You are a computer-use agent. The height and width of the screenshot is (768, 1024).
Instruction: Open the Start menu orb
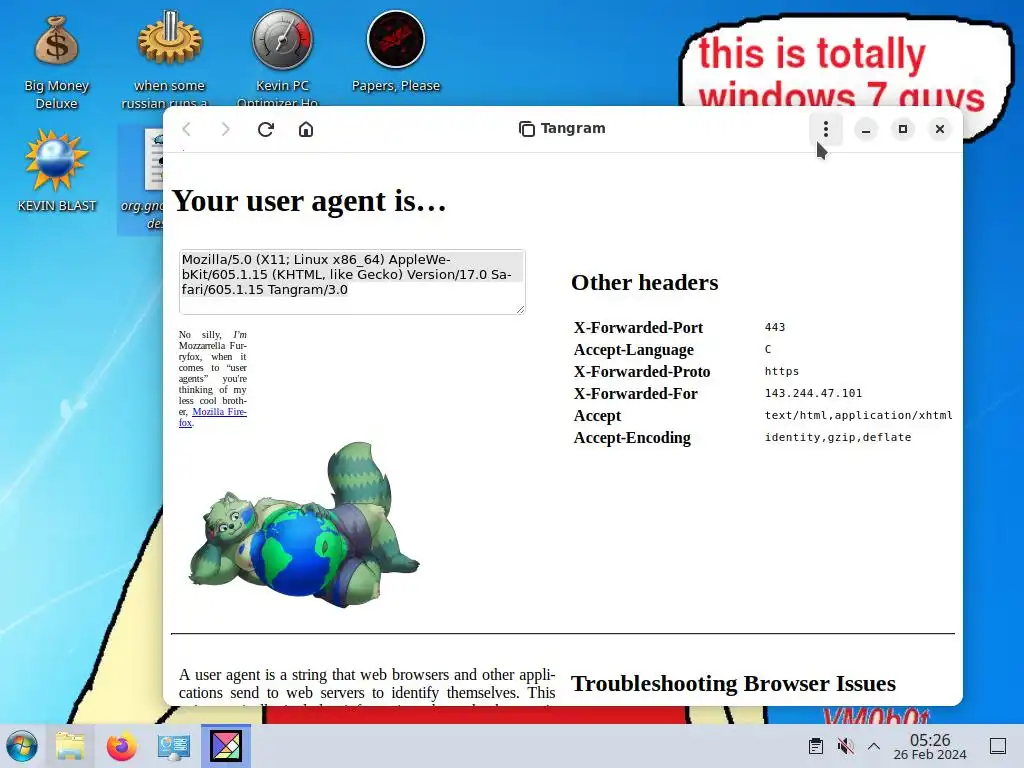click(22, 746)
